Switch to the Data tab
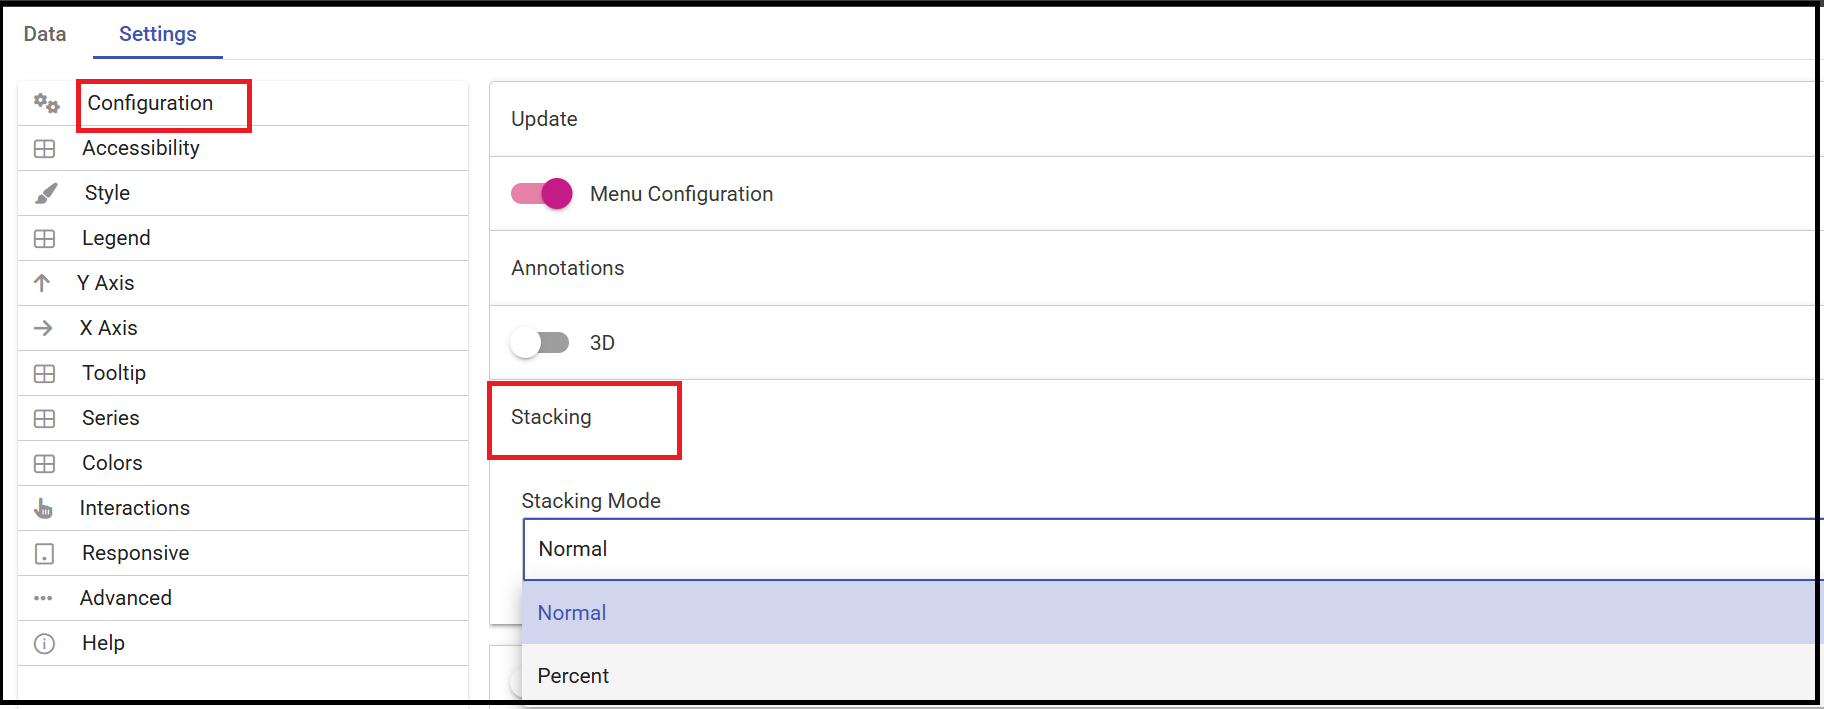 coord(45,34)
